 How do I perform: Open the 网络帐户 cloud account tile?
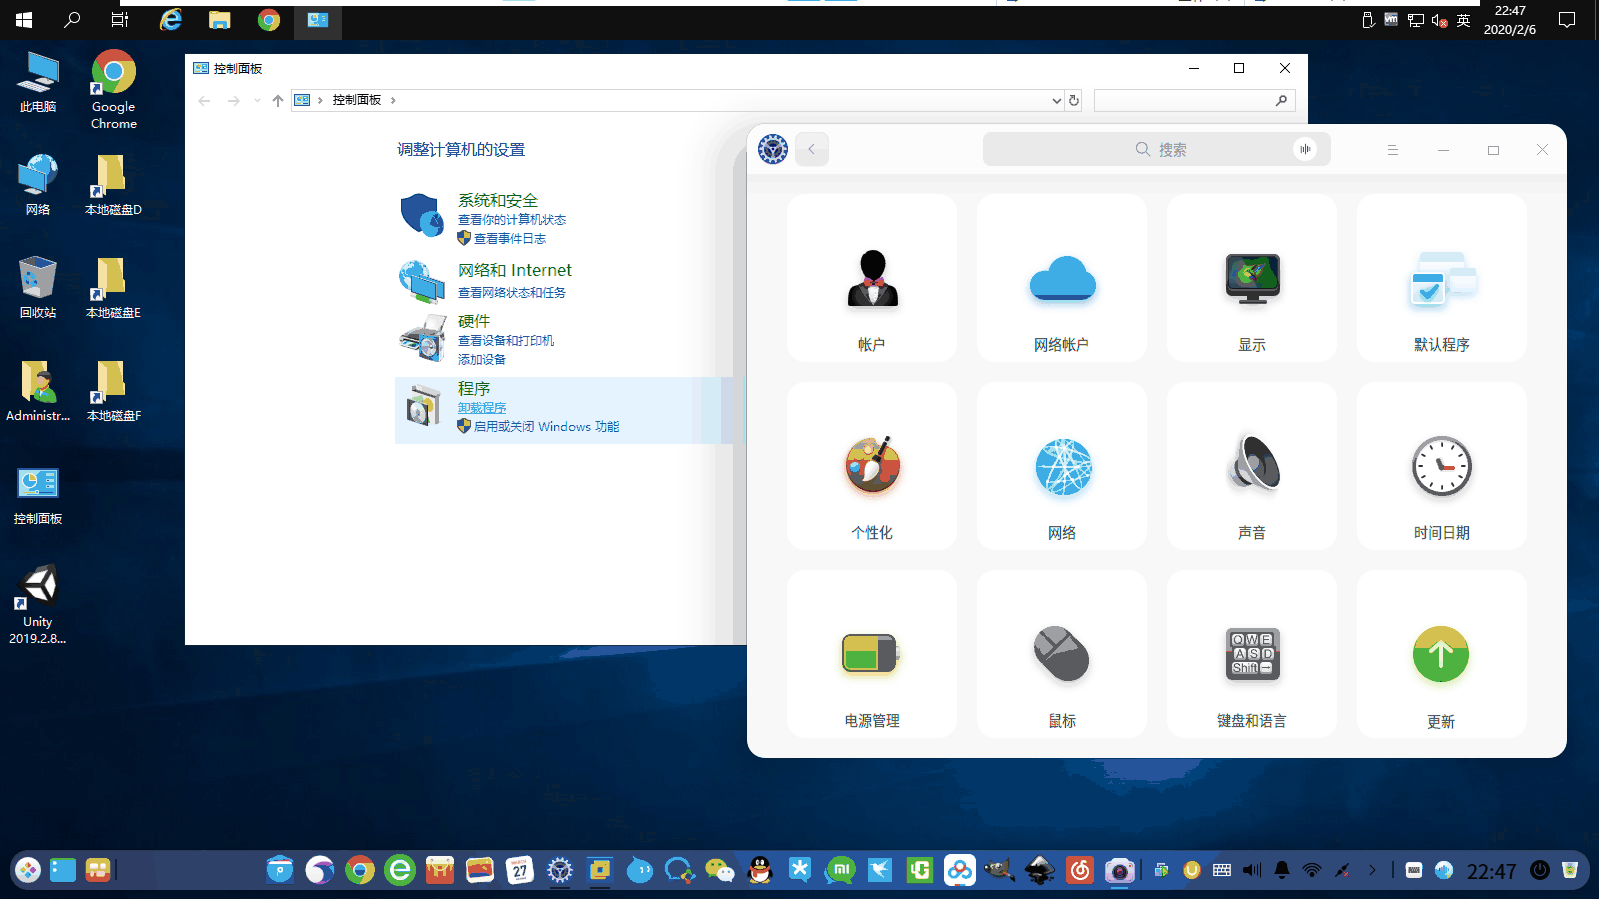(x=1061, y=278)
